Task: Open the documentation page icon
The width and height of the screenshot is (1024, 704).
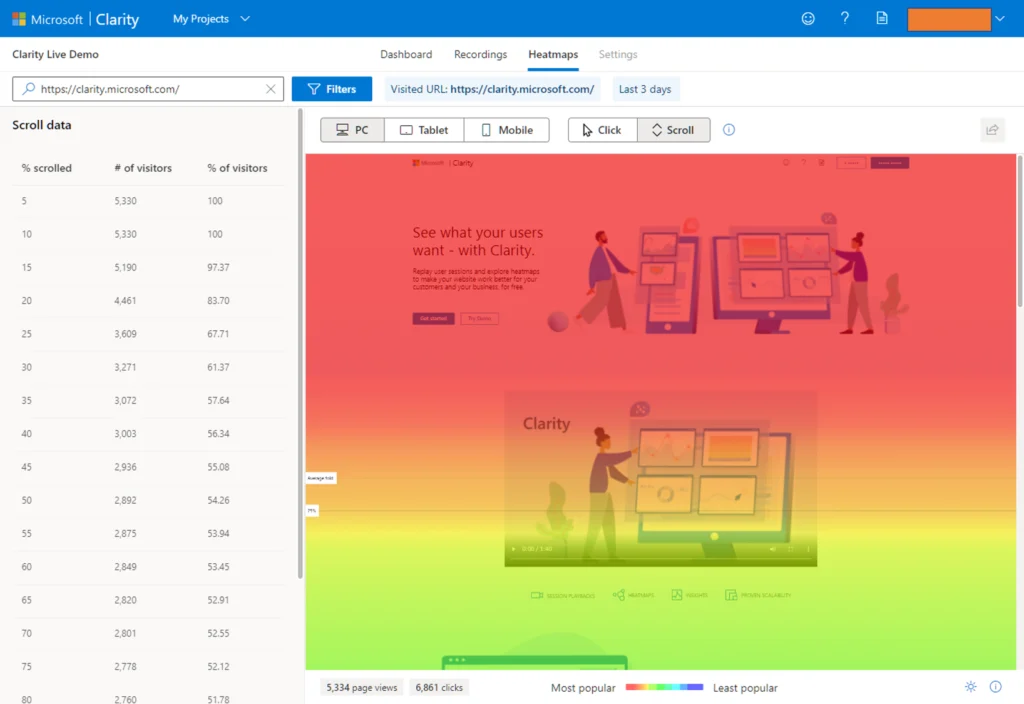Action: pyautogui.click(x=882, y=18)
